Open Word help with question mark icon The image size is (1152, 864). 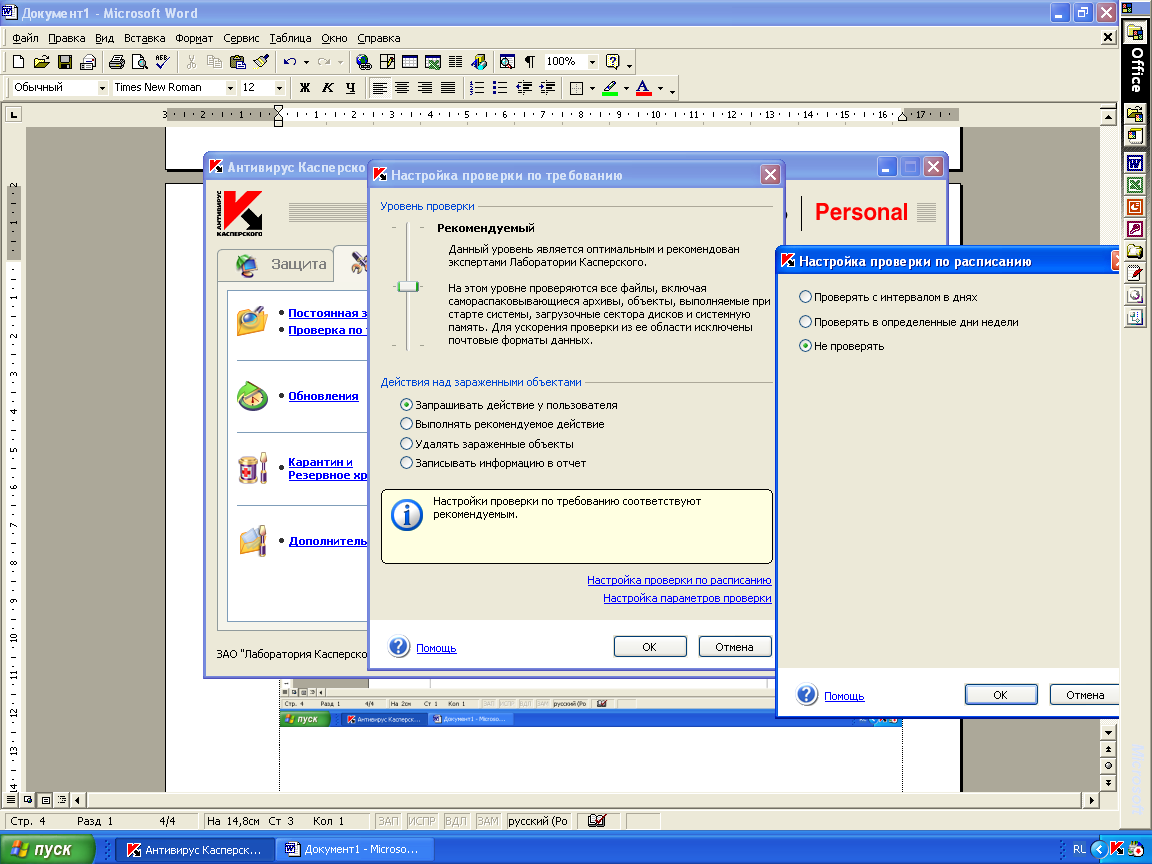[x=612, y=62]
